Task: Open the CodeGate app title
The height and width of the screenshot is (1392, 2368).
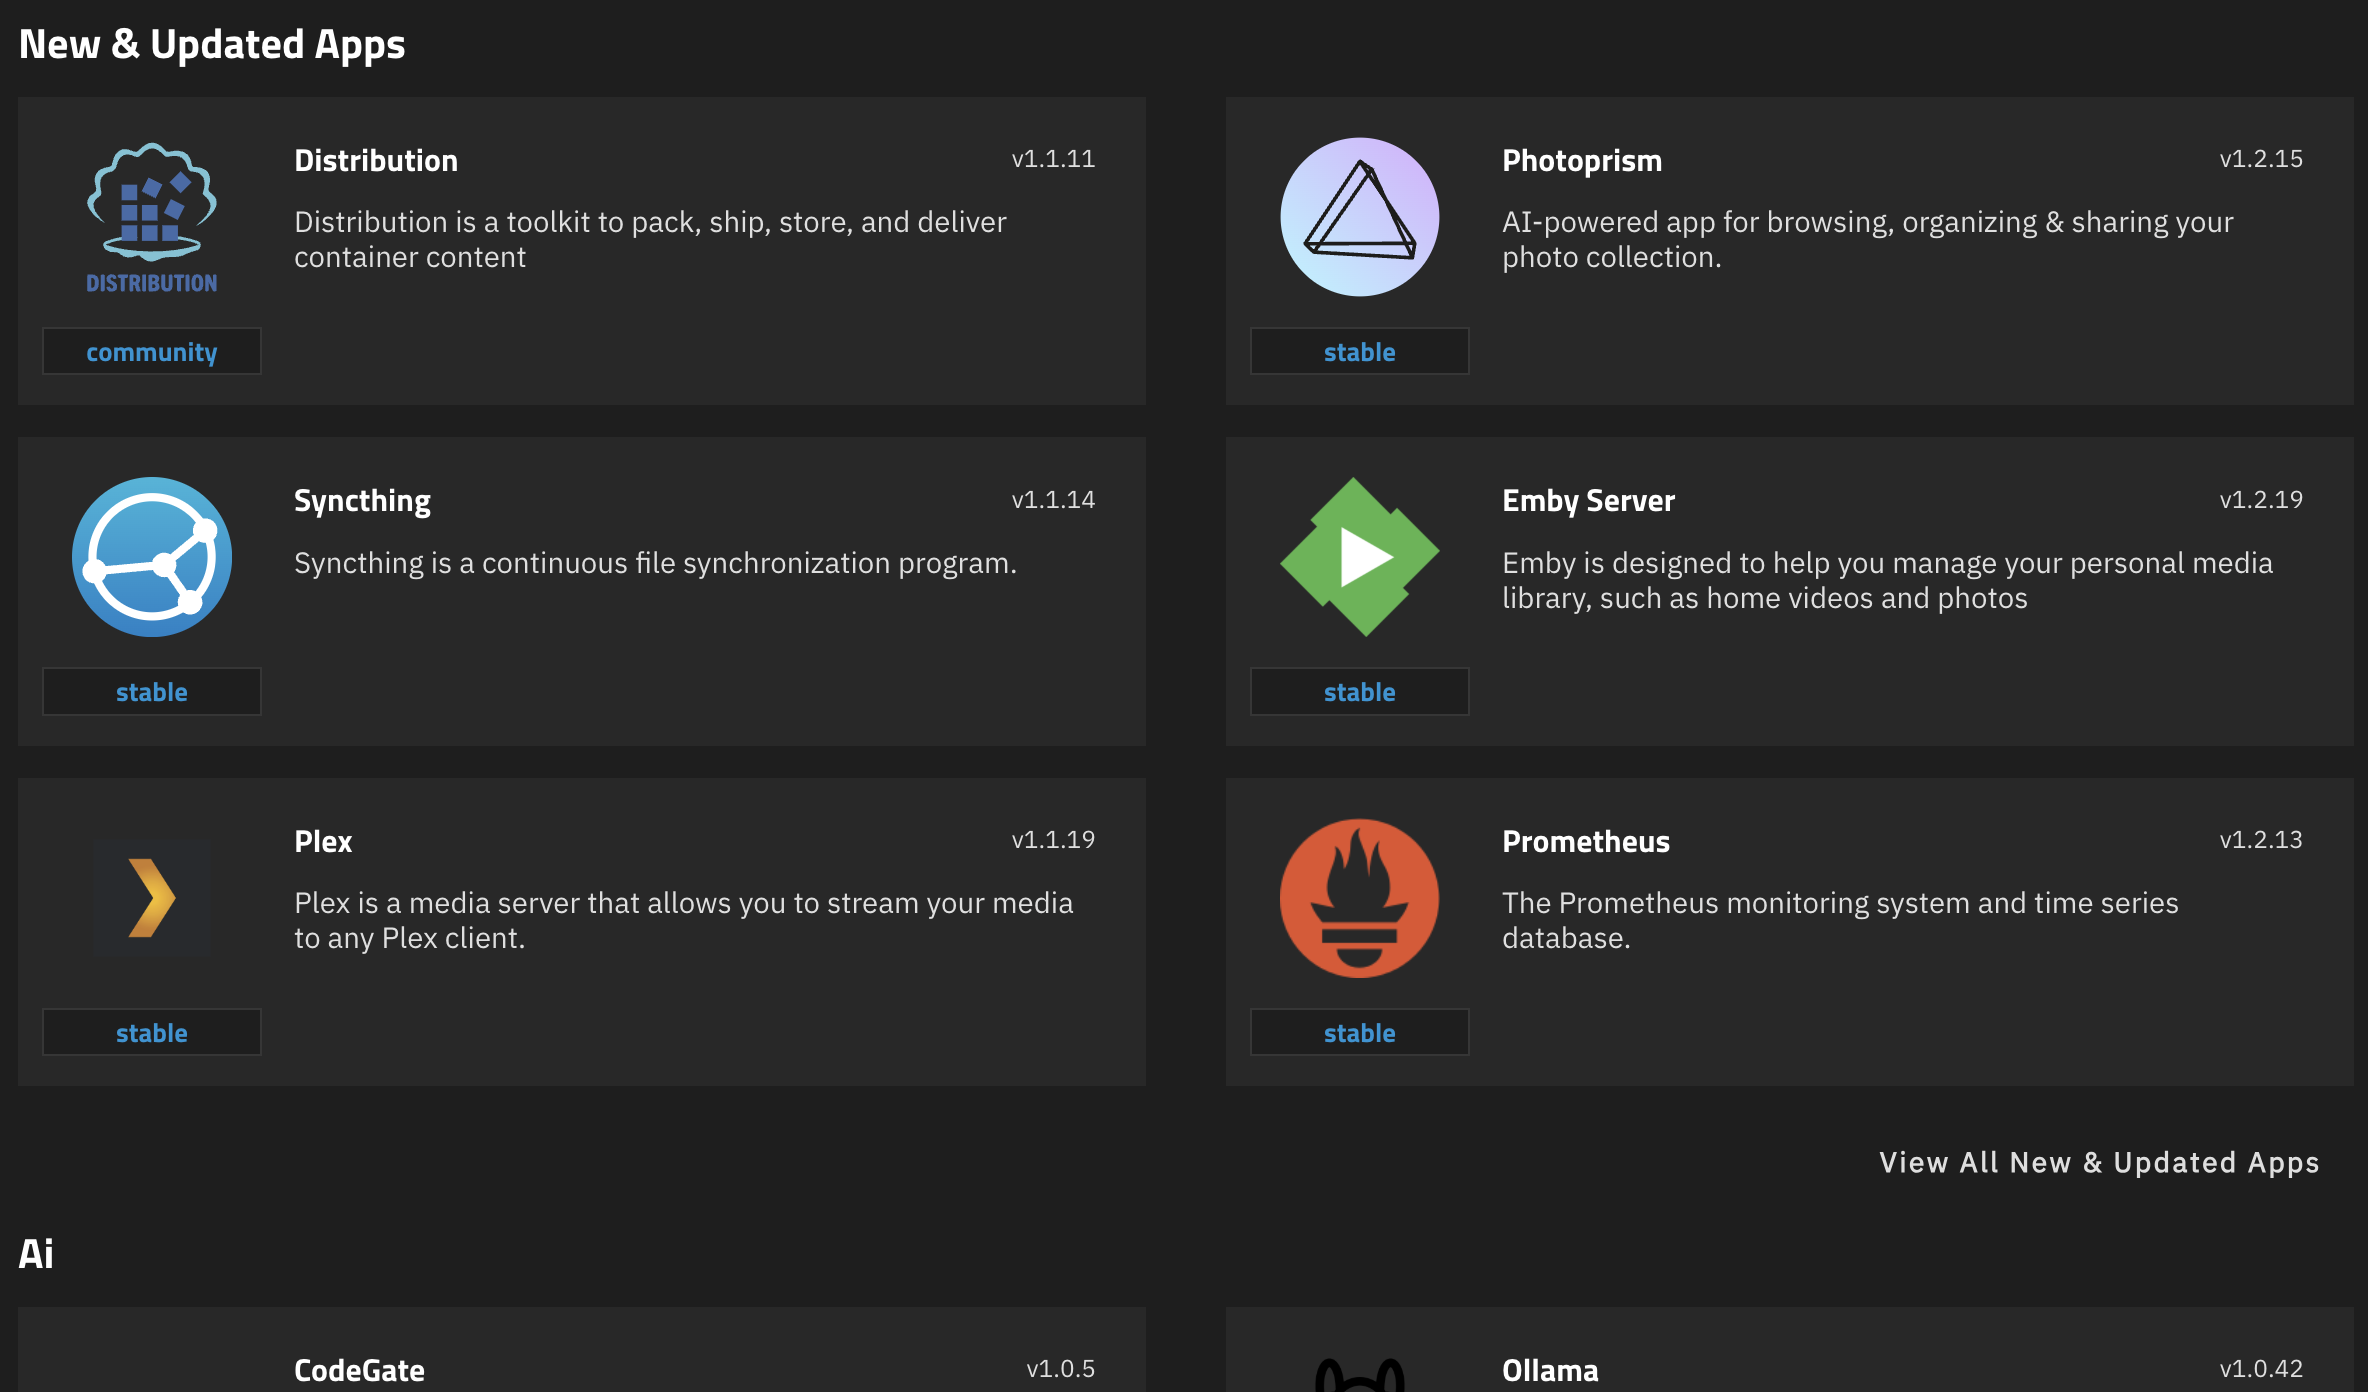Action: point(359,1371)
